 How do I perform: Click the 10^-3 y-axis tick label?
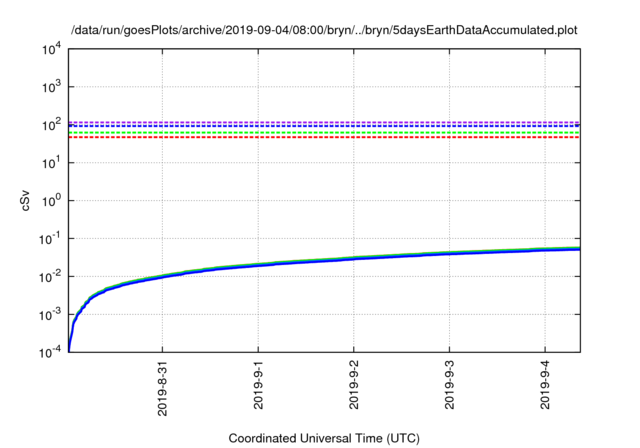[49, 315]
